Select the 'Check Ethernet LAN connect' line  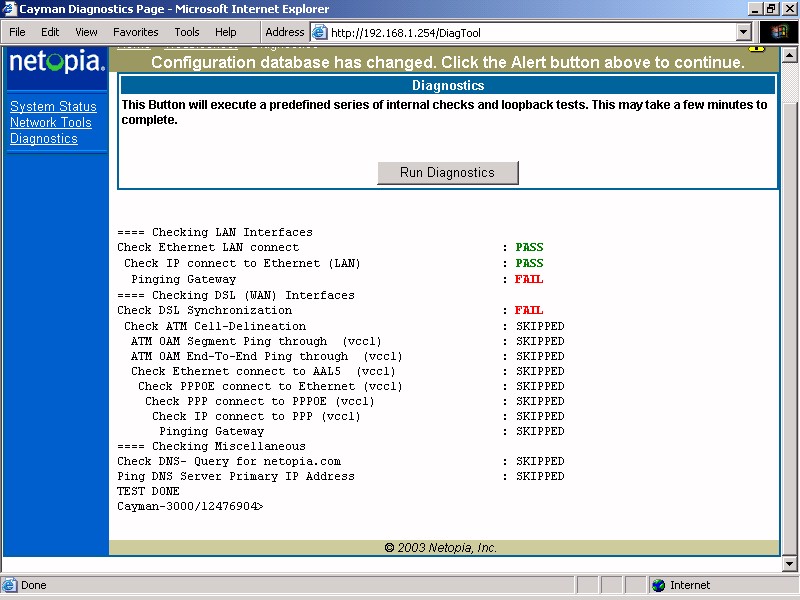208,247
